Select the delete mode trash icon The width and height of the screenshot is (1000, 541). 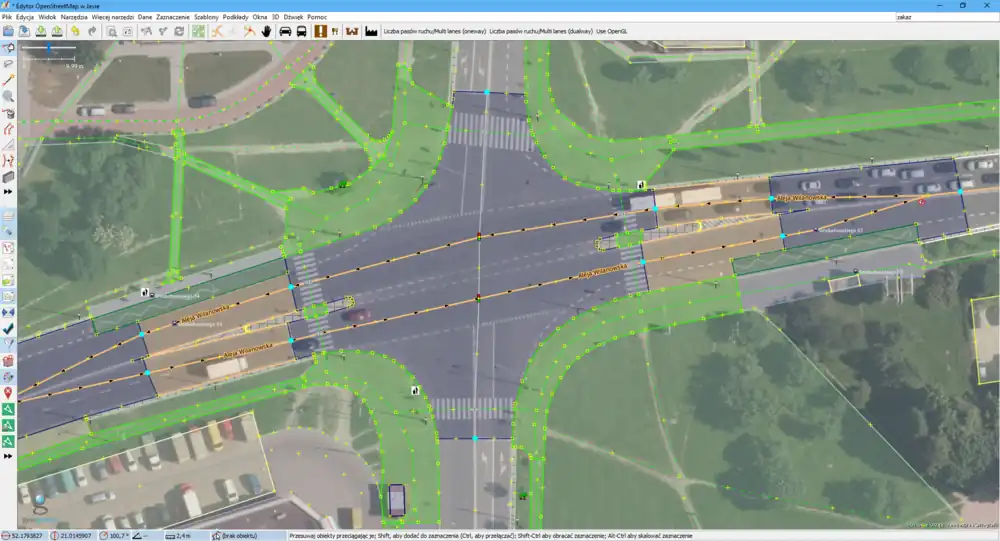(8, 113)
